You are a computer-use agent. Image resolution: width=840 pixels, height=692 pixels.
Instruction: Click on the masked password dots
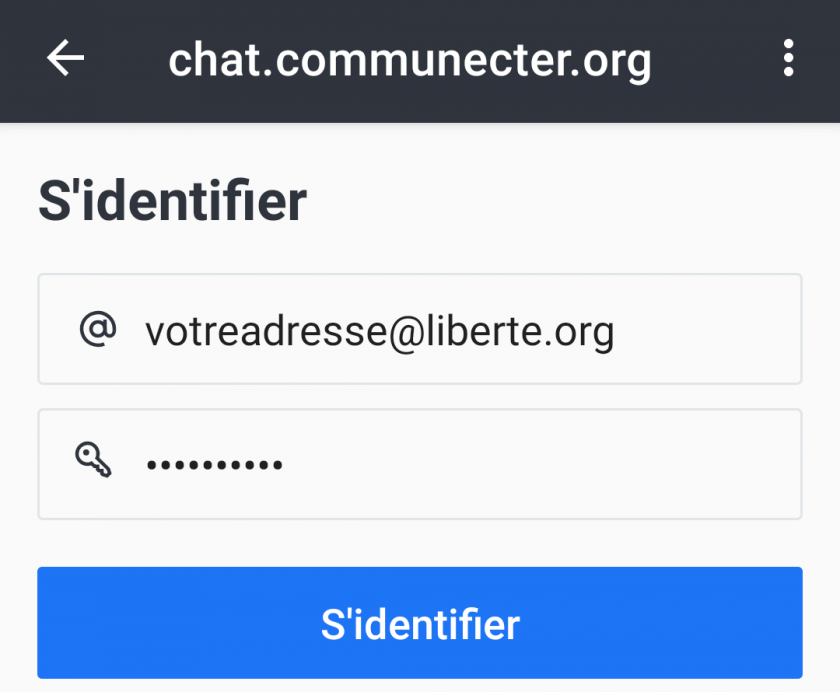[x=214, y=465]
